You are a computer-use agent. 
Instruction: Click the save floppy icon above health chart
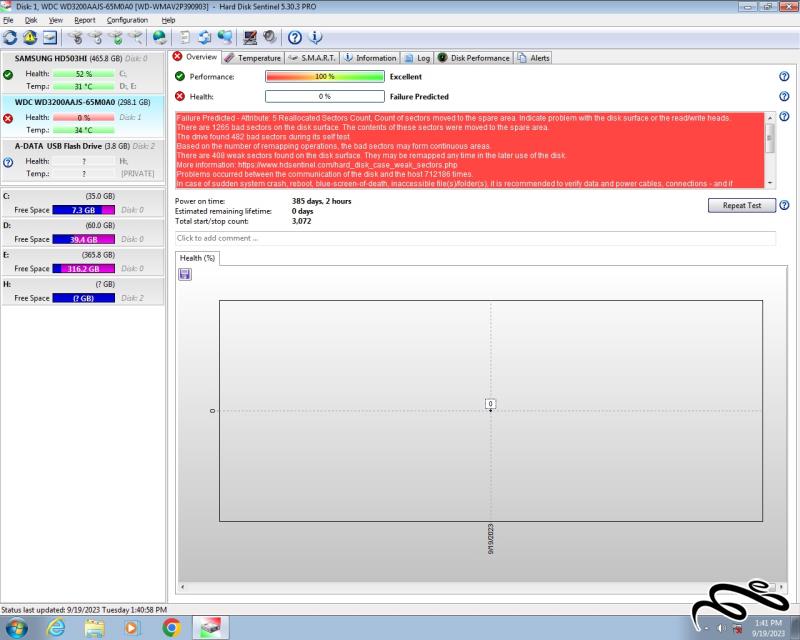pyautogui.click(x=185, y=275)
